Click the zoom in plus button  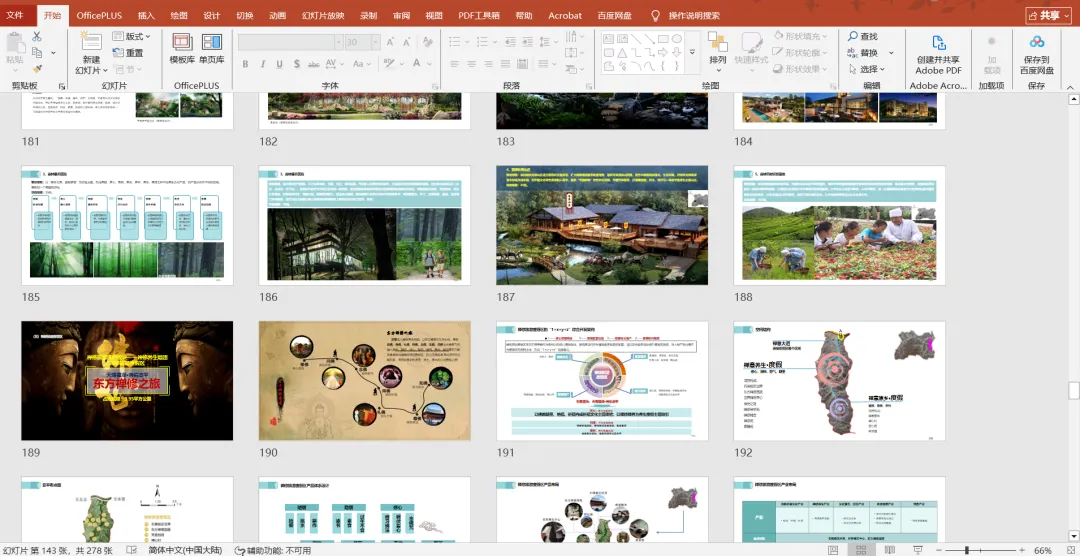[x=1022, y=550]
